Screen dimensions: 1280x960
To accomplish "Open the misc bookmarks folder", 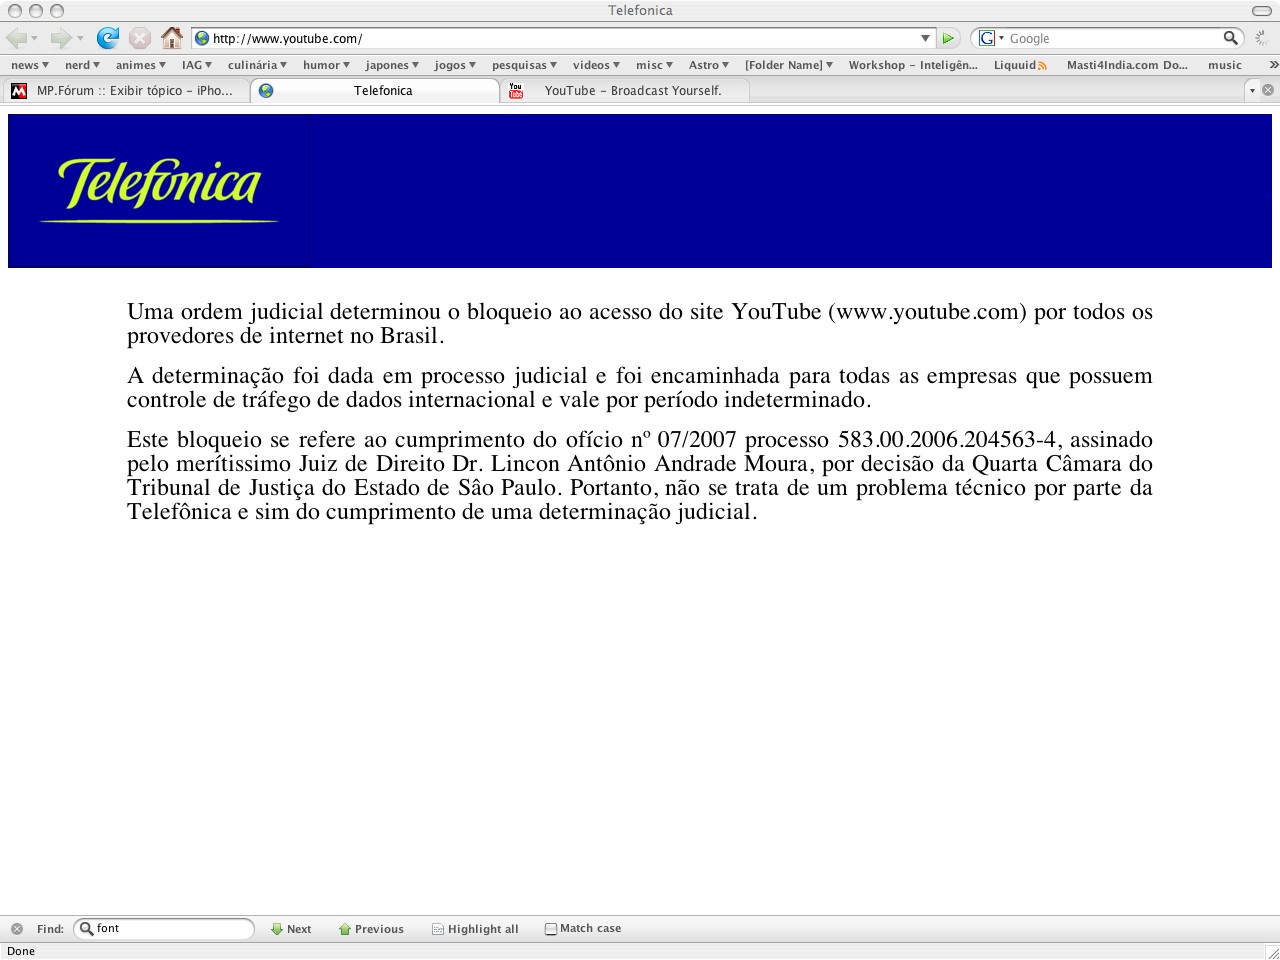I will coord(654,65).
